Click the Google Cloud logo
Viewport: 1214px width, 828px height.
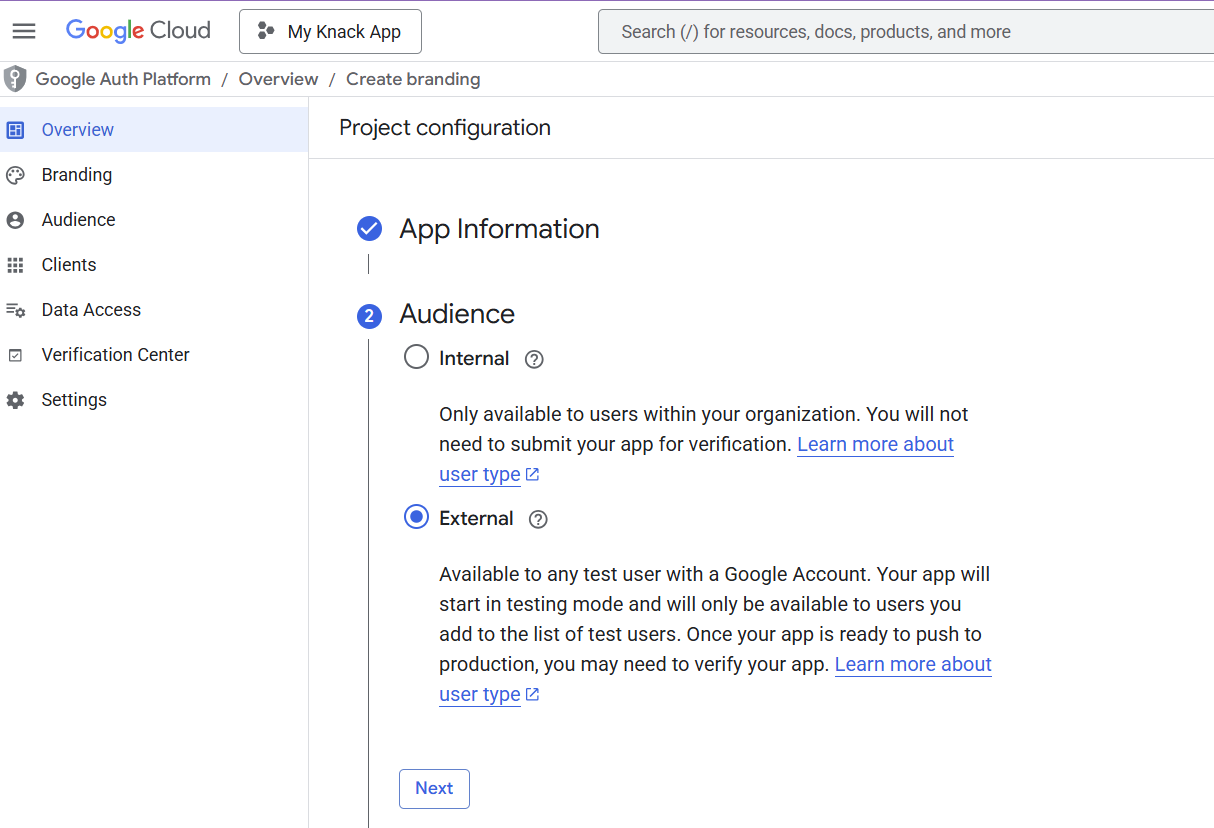pos(138,31)
